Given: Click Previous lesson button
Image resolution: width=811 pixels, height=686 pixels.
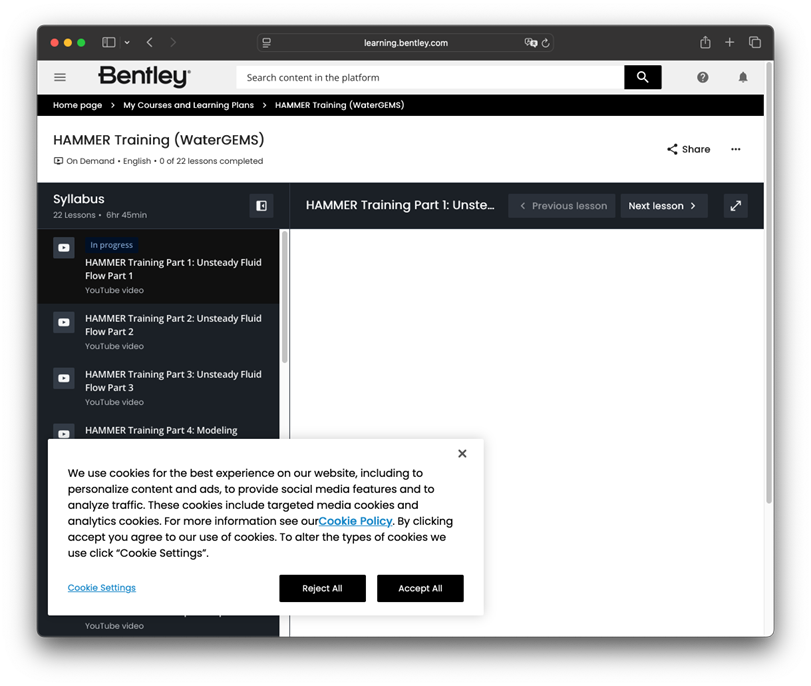Looking at the screenshot, I should pyautogui.click(x=562, y=206).
